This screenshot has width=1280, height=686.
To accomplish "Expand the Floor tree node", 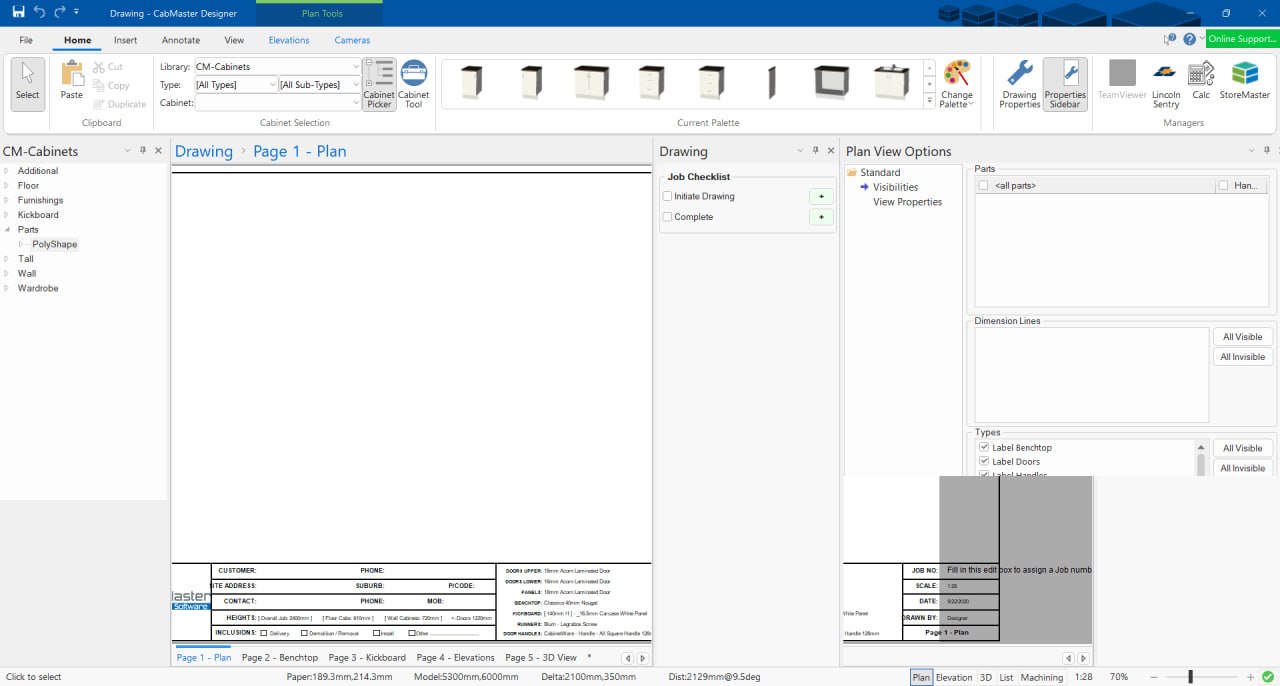I will pos(7,185).
